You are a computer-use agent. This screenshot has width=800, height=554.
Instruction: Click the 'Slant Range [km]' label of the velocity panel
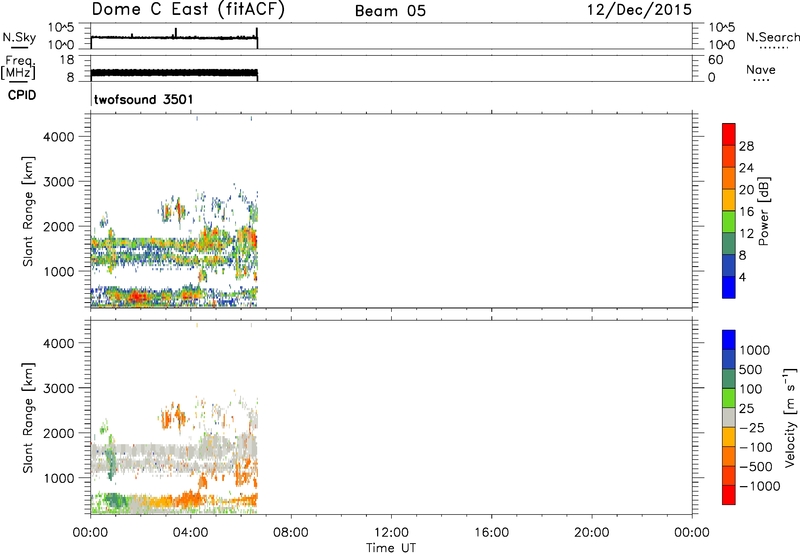click(x=28, y=417)
